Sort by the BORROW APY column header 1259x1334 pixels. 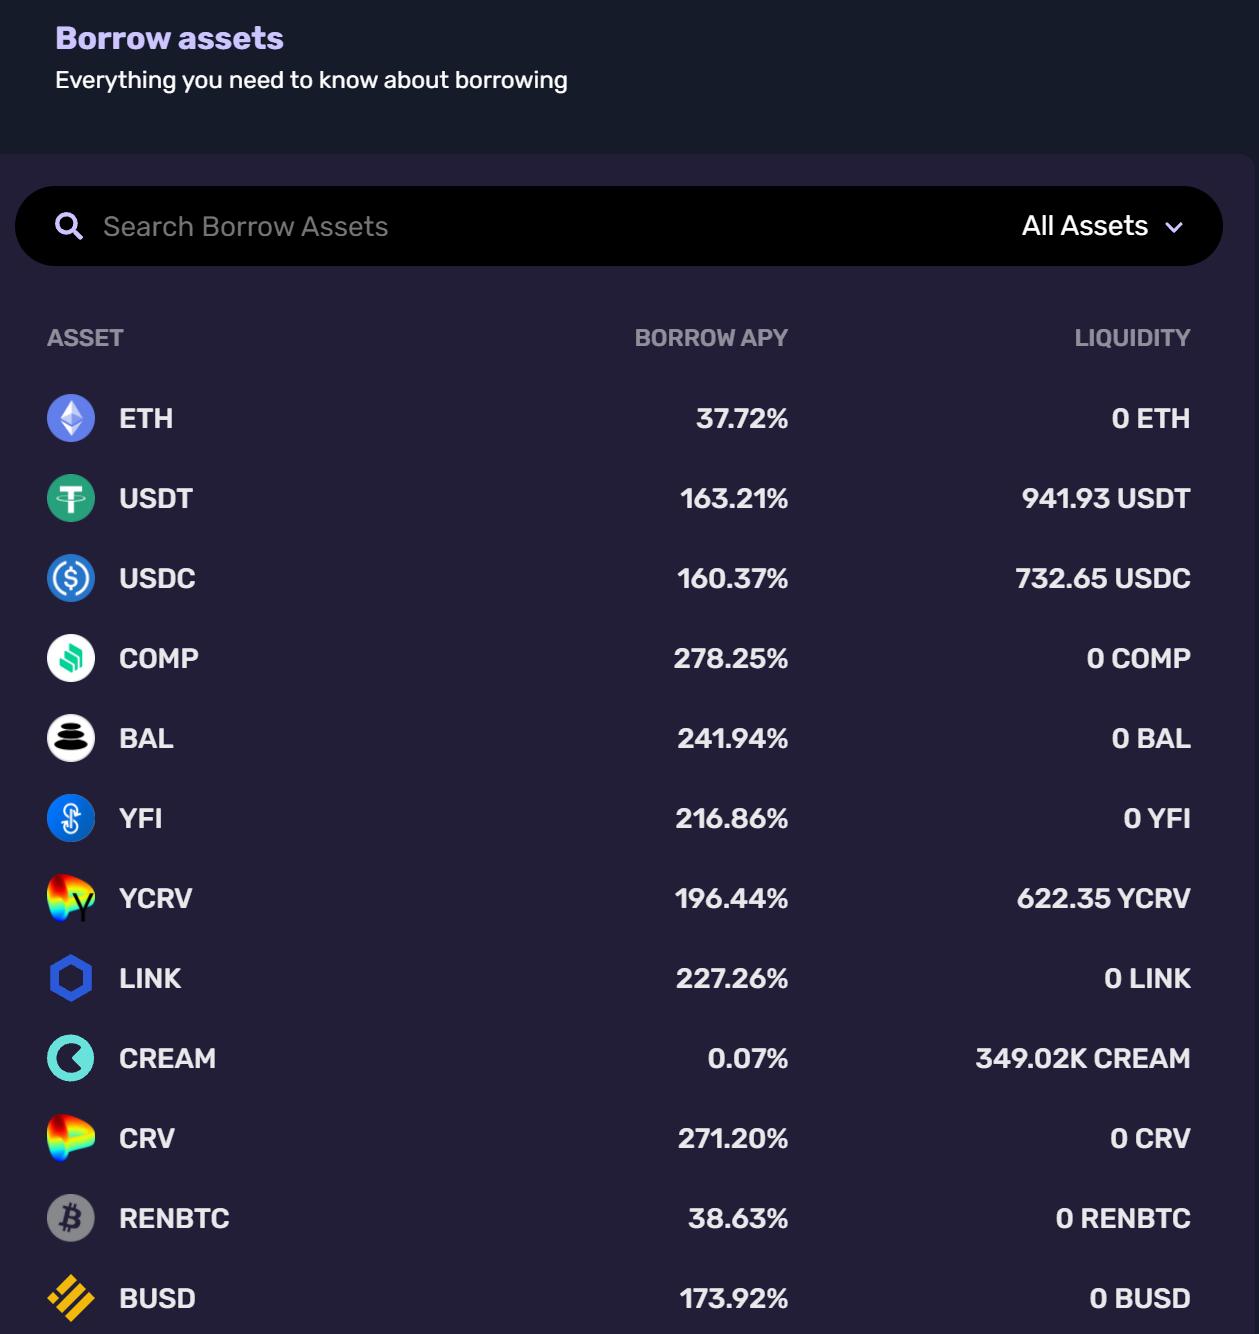[711, 338]
